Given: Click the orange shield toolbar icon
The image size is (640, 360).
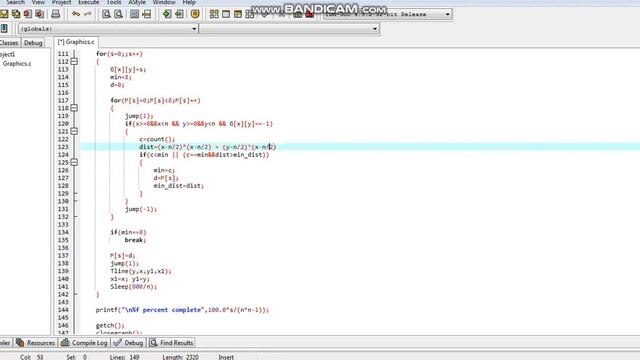Looking at the screenshot, I should pyautogui.click(x=195, y=14).
